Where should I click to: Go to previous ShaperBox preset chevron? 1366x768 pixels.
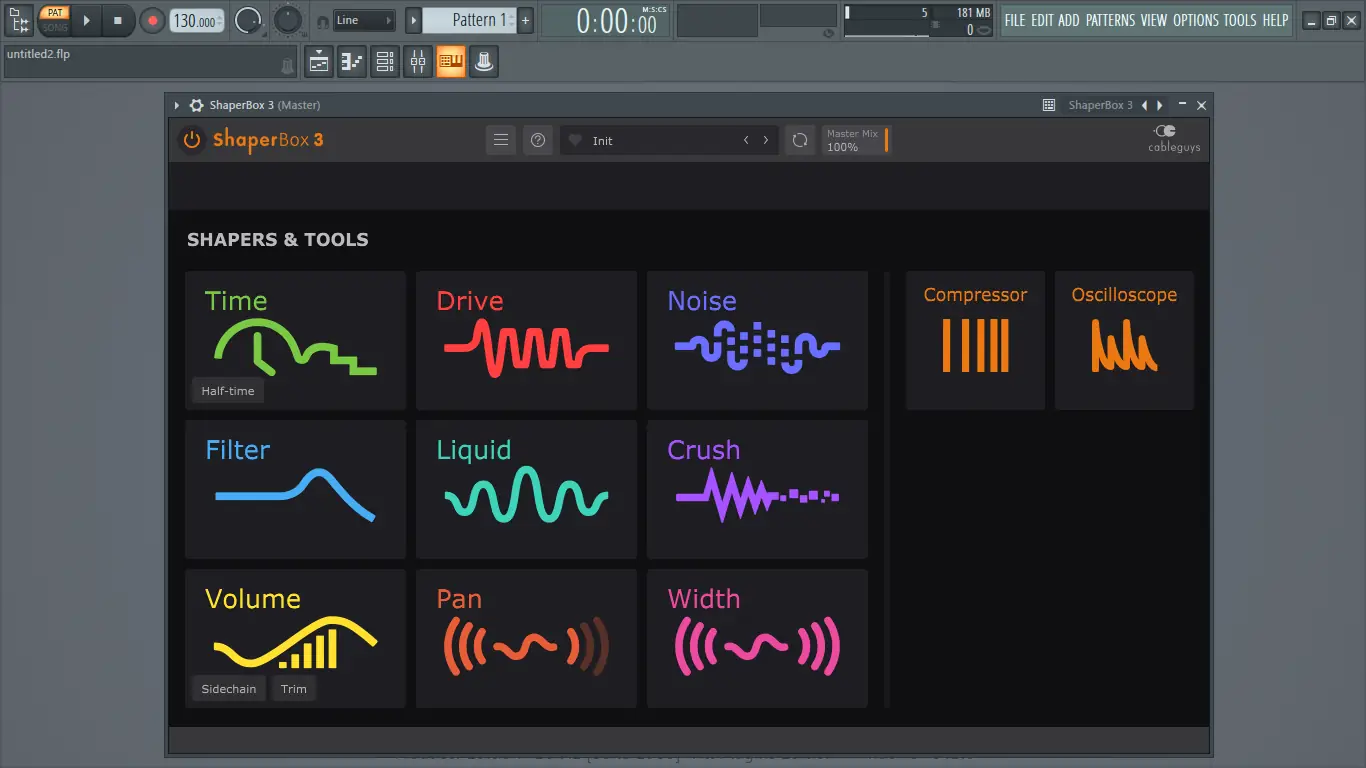click(746, 140)
